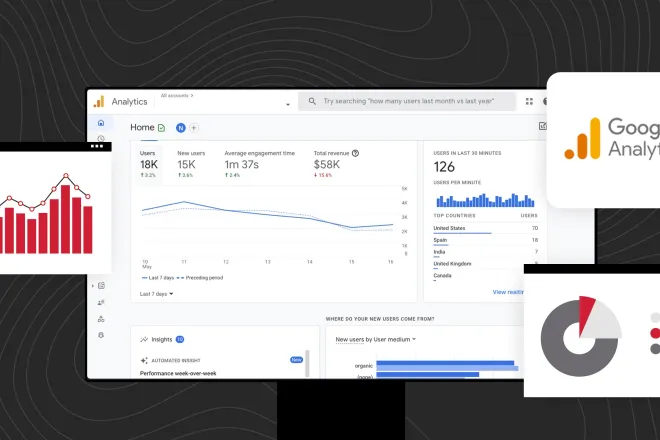Open the customize report edit icon

pyautogui.click(x=543, y=126)
